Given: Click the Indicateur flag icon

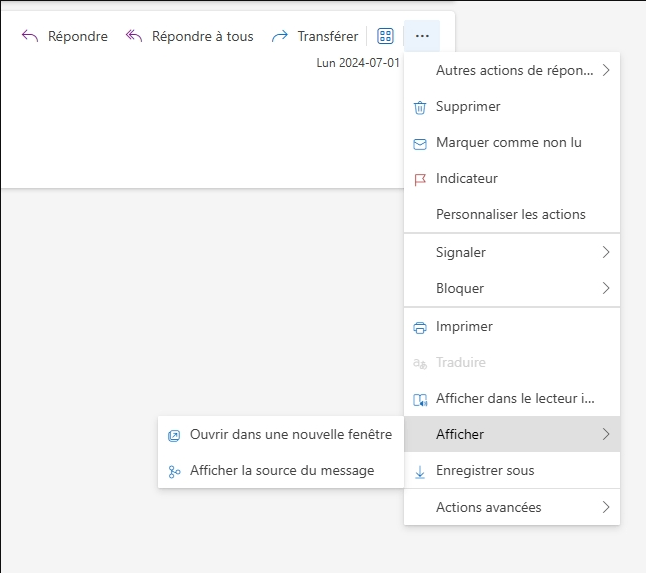Looking at the screenshot, I should click(420, 180).
